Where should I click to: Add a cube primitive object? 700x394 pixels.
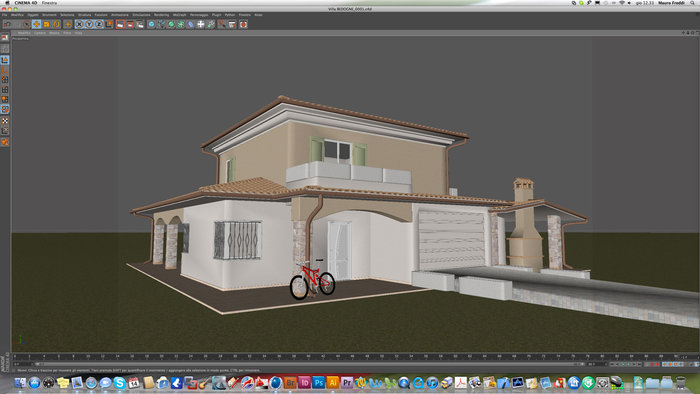pos(151,24)
